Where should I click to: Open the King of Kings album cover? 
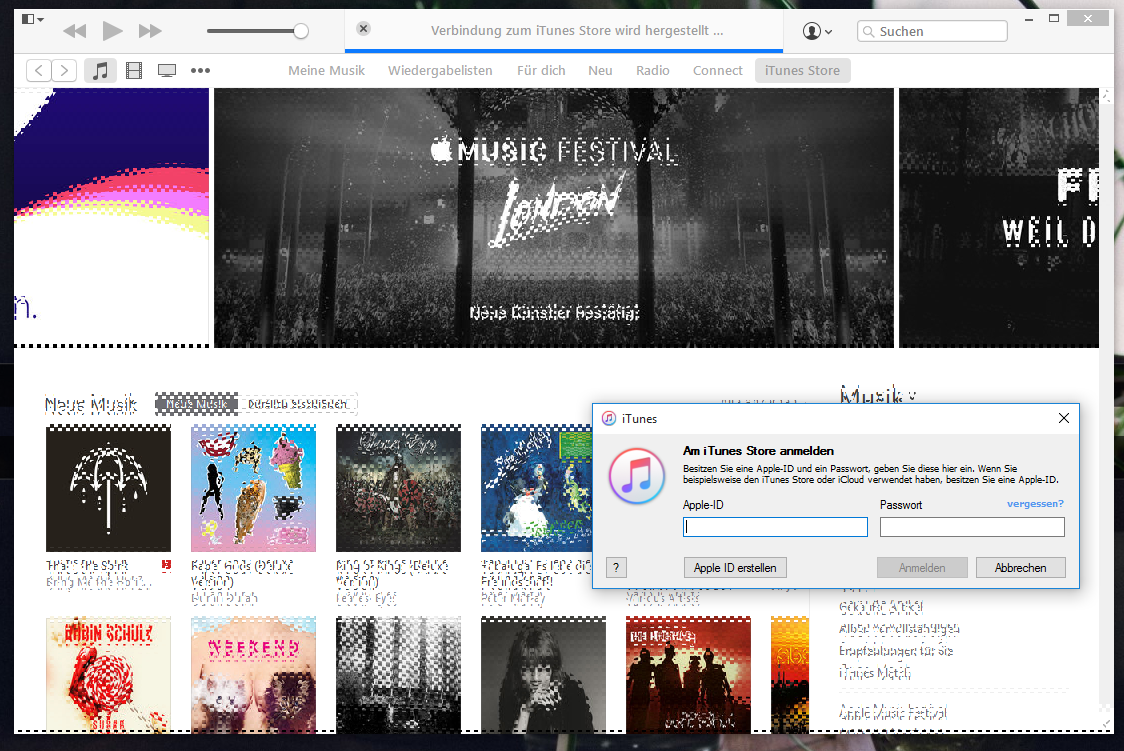pos(399,488)
